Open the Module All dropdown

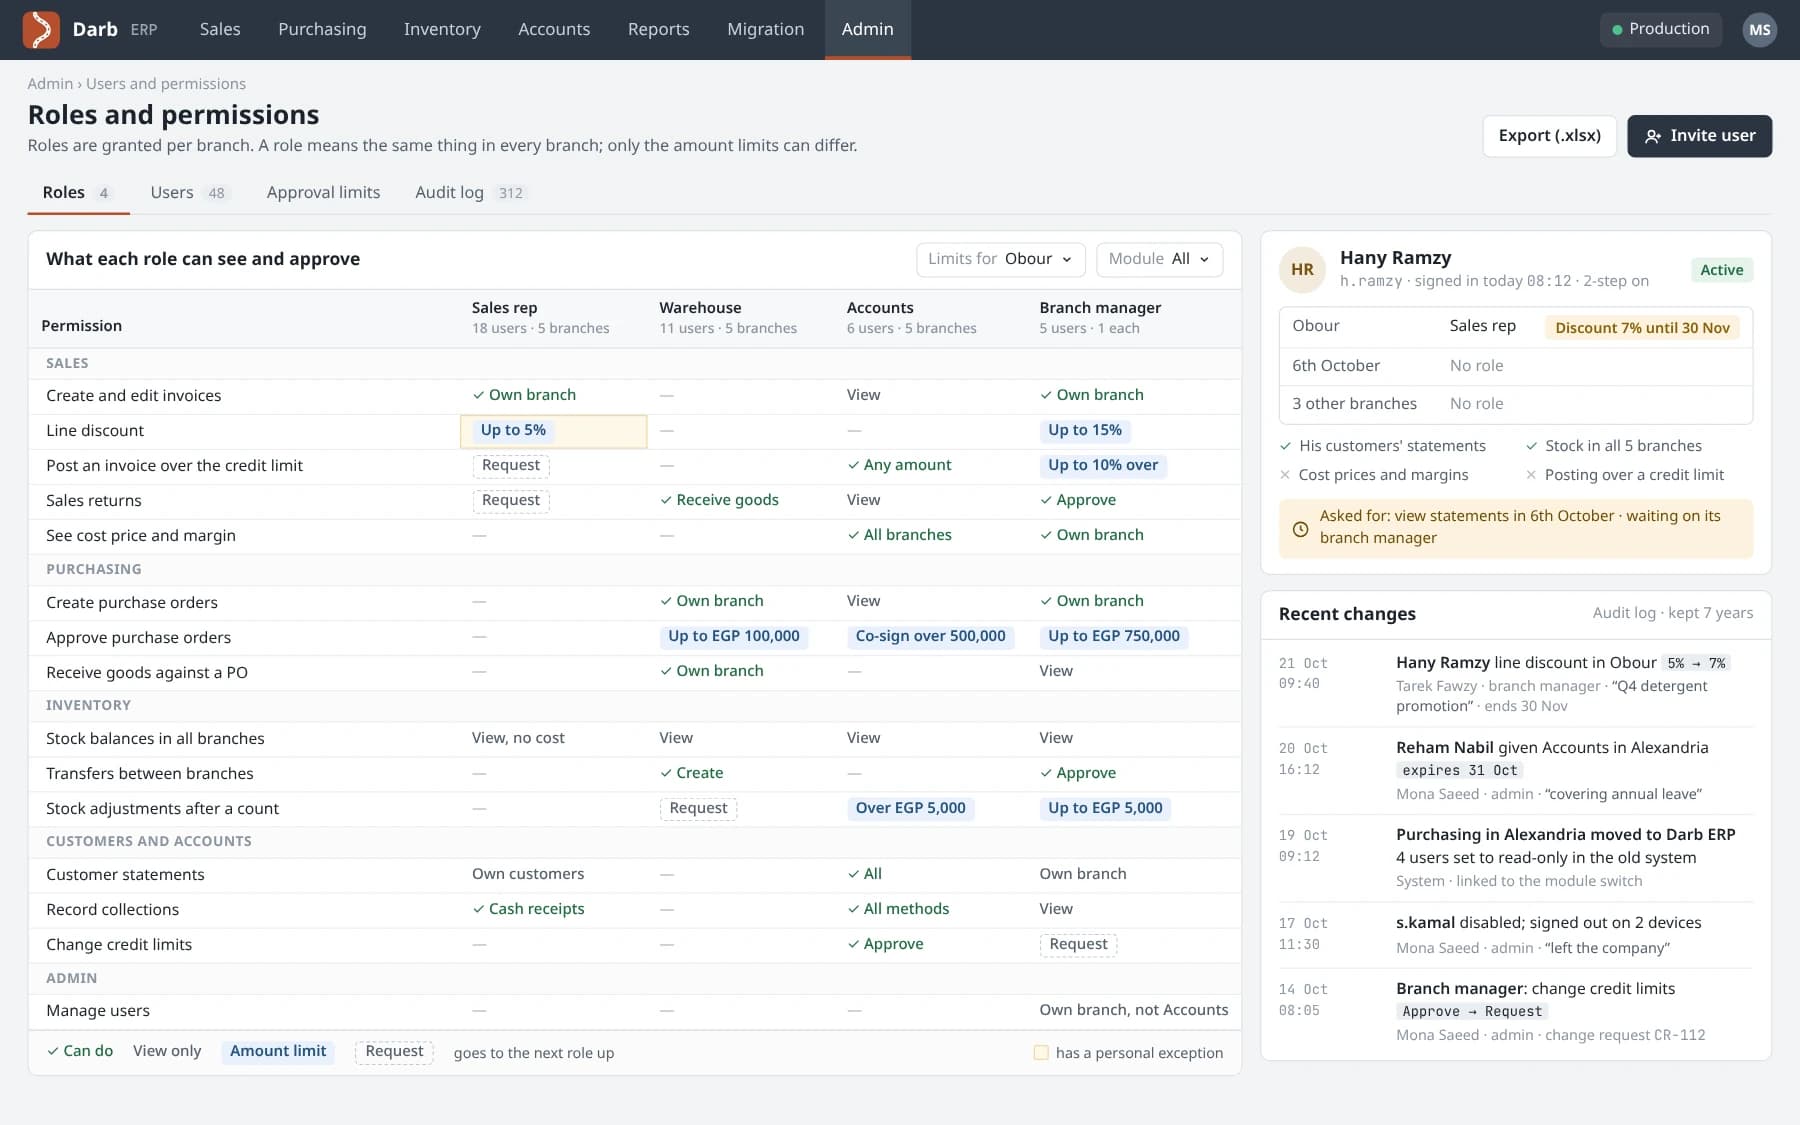pyautogui.click(x=1159, y=259)
